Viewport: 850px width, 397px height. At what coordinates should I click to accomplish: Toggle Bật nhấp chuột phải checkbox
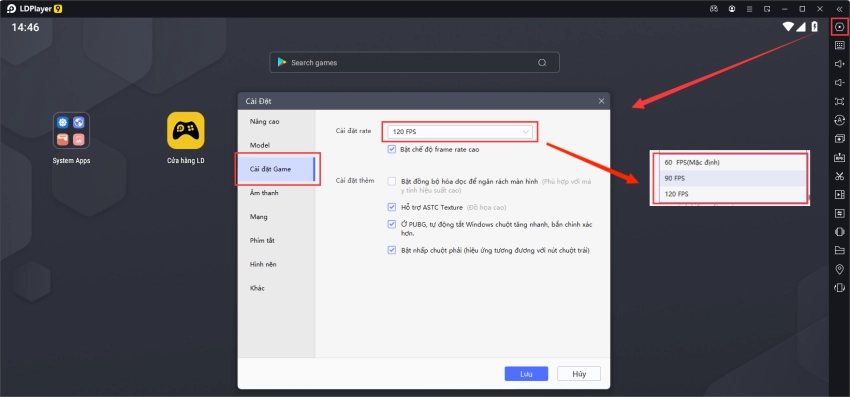tap(392, 251)
